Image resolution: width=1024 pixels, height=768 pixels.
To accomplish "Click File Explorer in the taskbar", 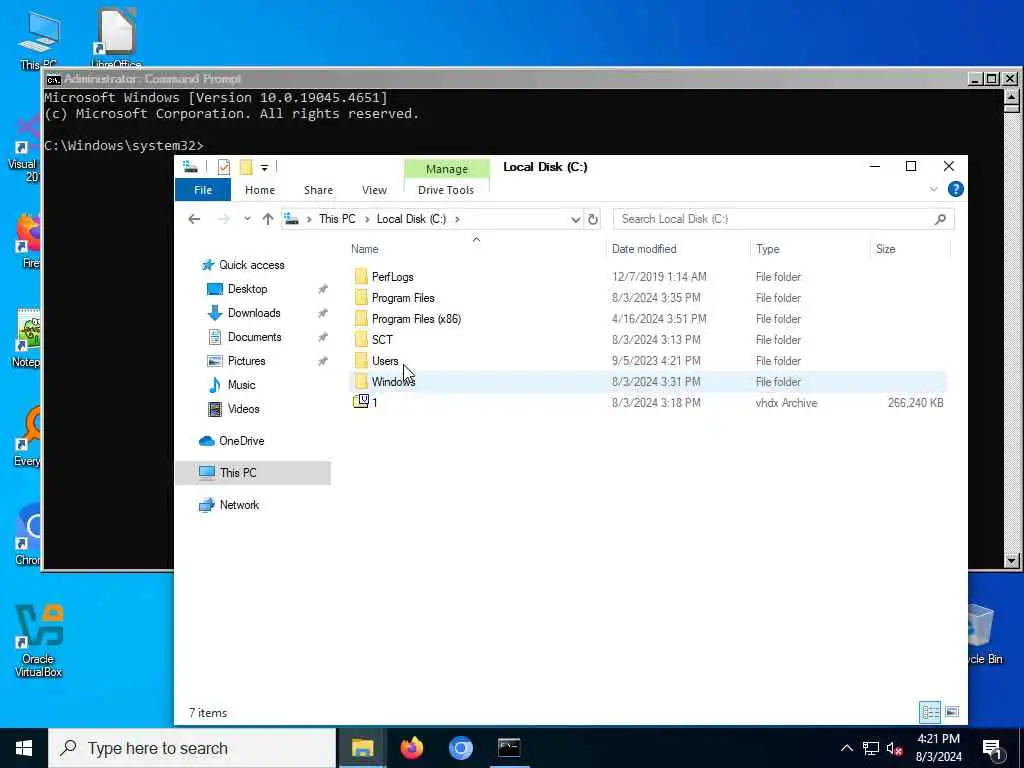I will click(362, 748).
